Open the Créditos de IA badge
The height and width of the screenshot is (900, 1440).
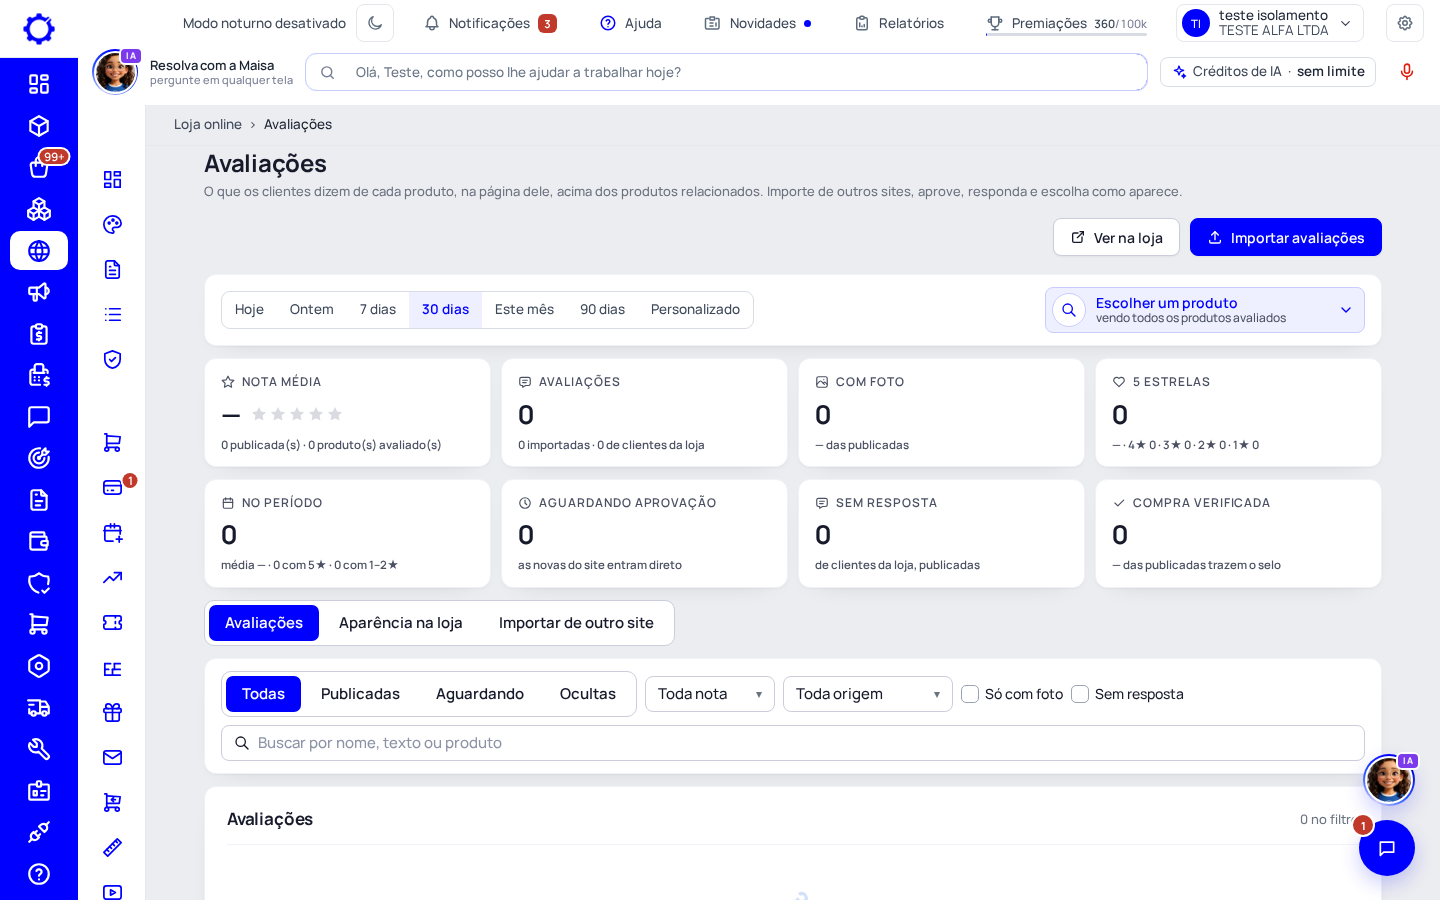point(1268,72)
